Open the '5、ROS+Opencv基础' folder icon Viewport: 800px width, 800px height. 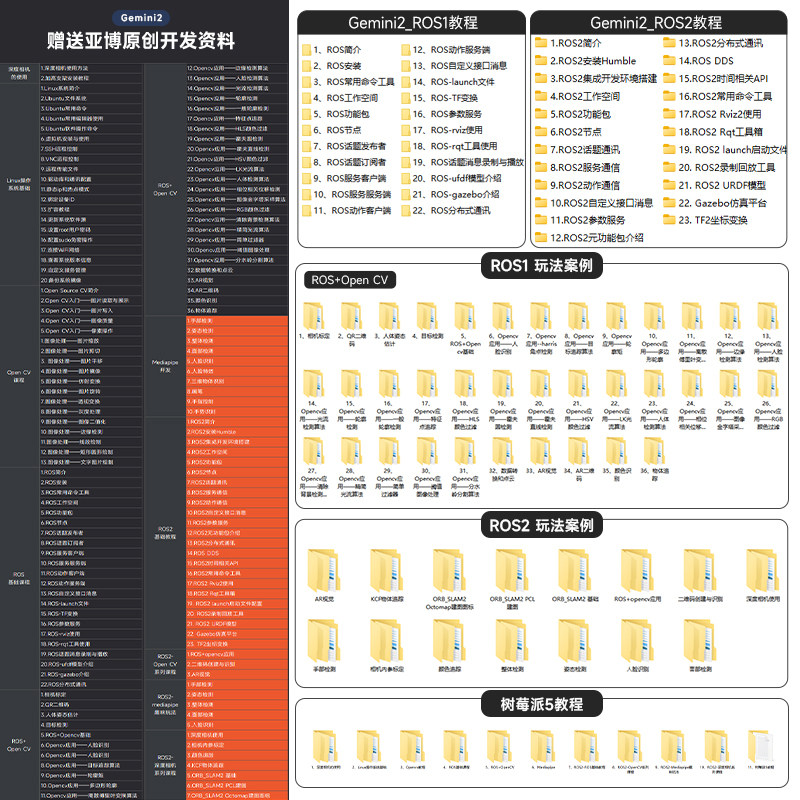[x=465, y=315]
